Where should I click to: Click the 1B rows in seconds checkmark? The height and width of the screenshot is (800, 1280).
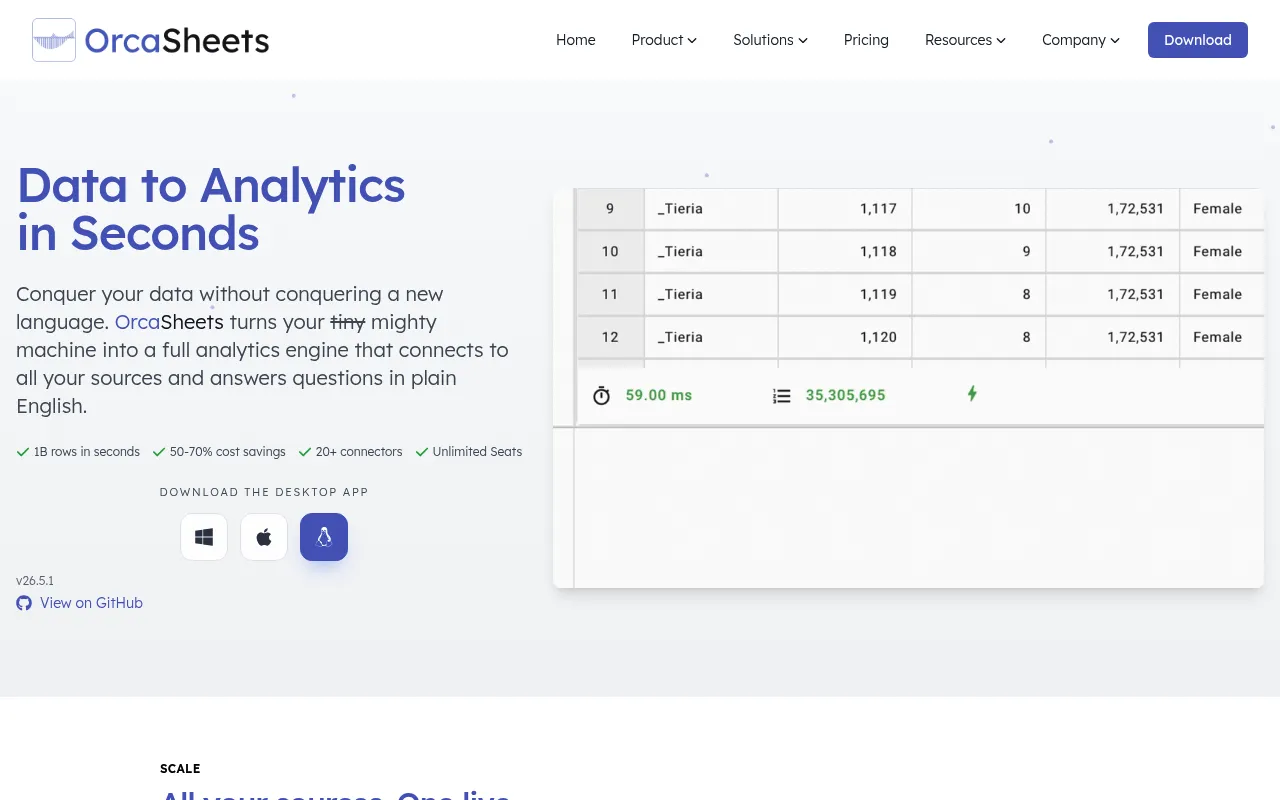point(23,452)
